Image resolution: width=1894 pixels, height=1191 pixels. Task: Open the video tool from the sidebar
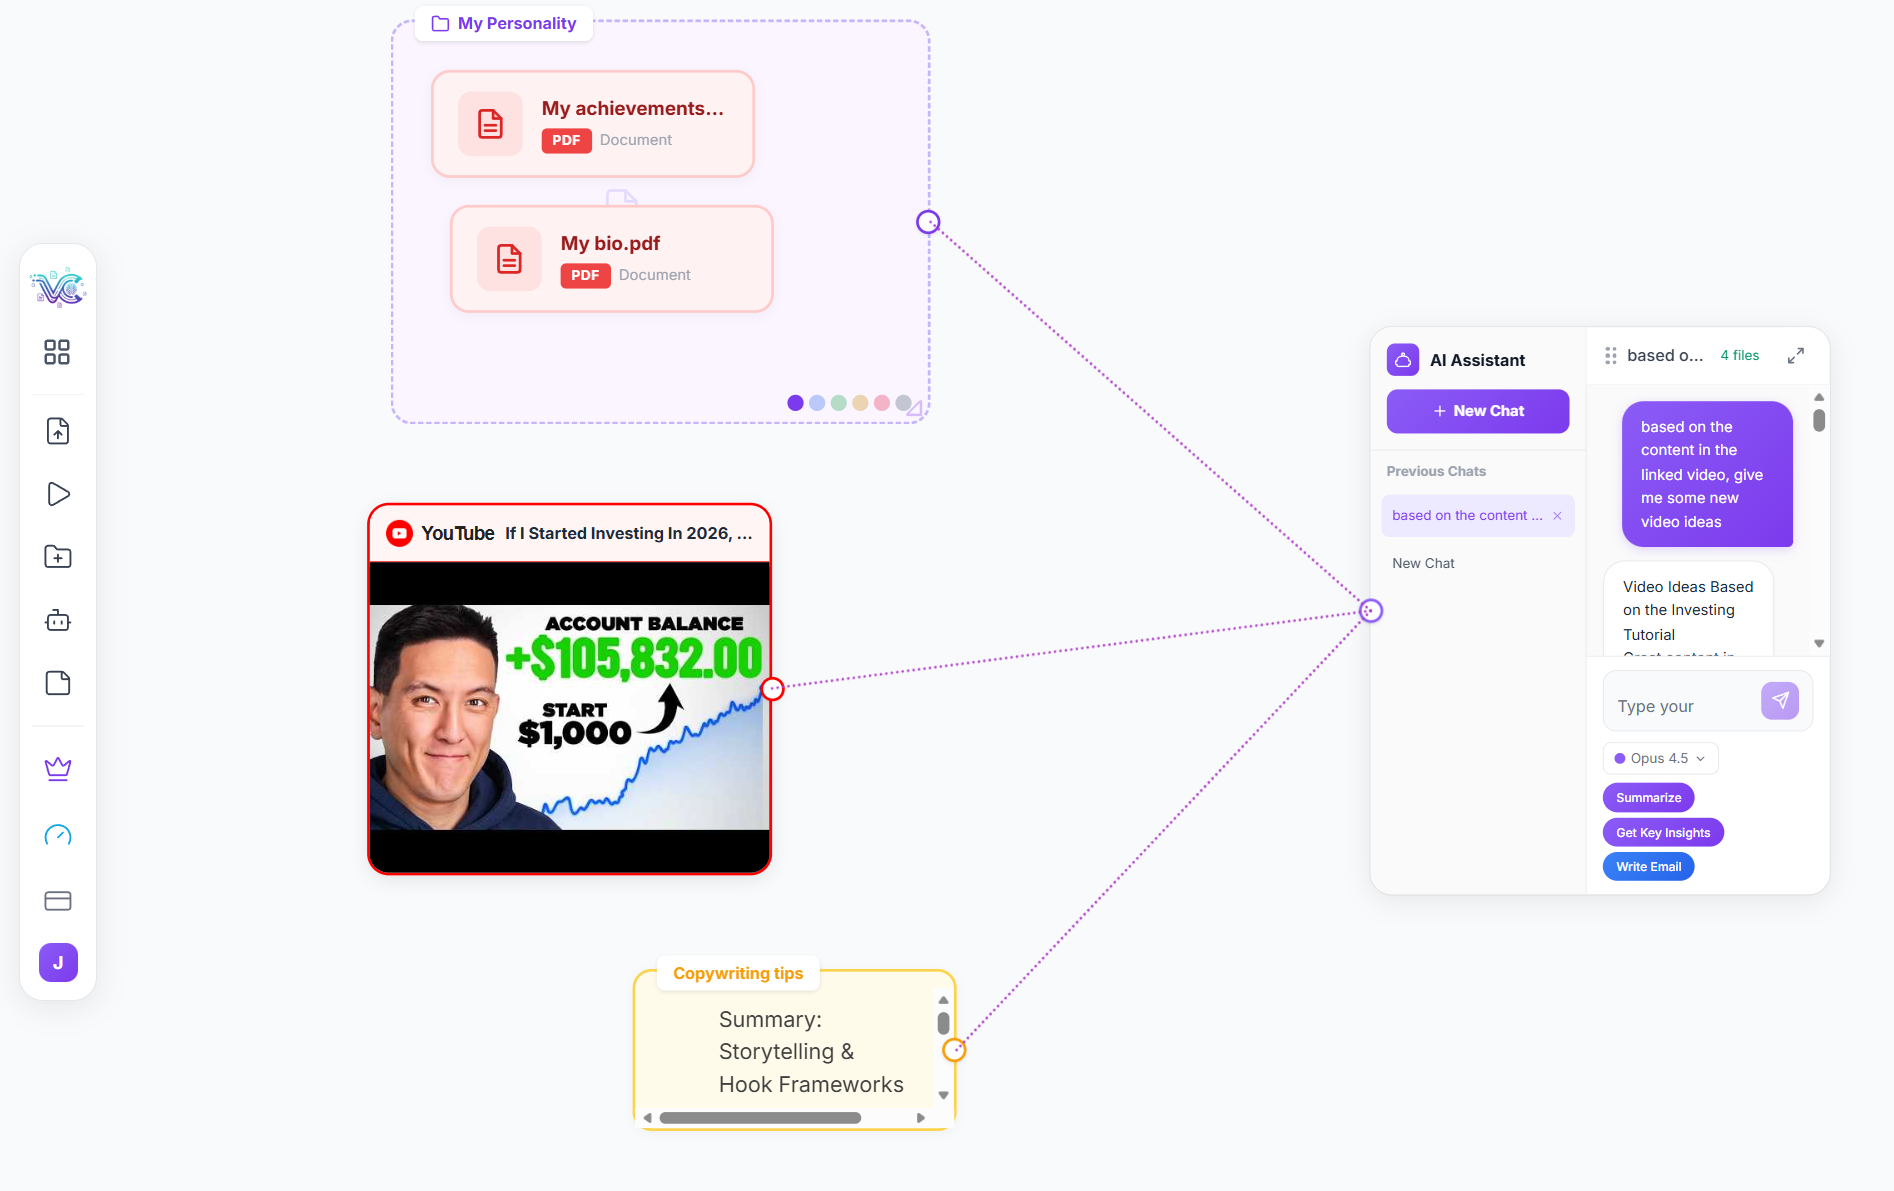pos(57,493)
